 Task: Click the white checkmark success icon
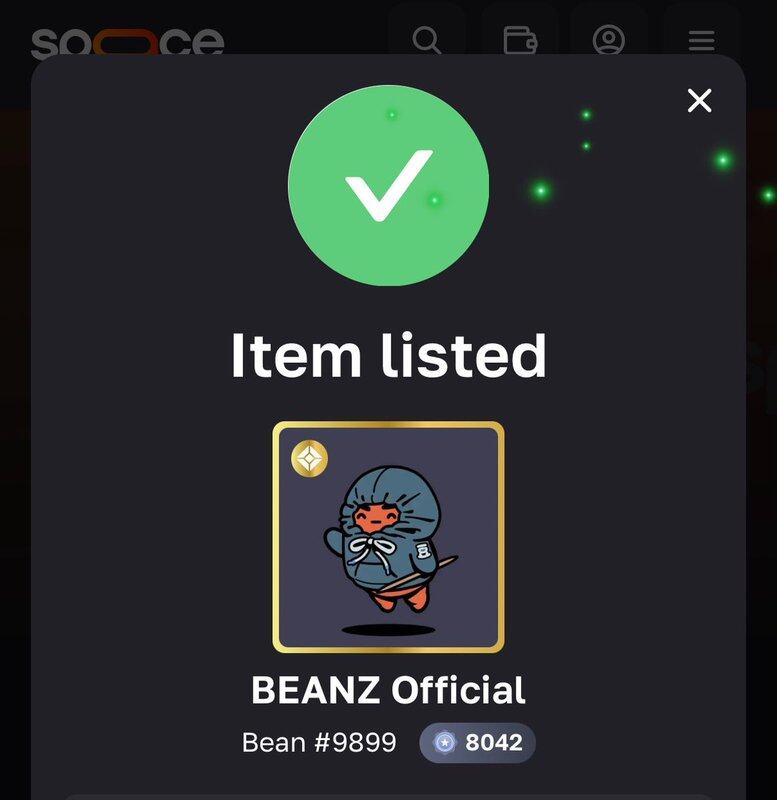[389, 185]
